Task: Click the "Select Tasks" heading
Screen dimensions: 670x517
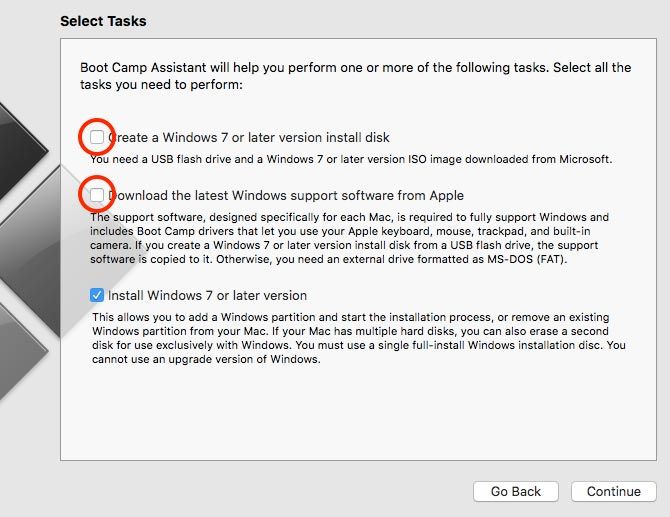Action: coord(103,21)
